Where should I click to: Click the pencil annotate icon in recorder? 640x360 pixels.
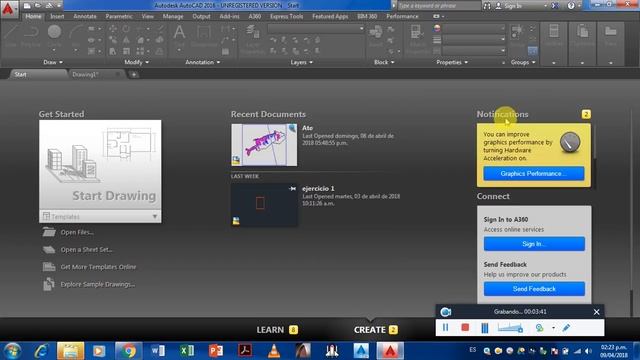click(x=566, y=328)
